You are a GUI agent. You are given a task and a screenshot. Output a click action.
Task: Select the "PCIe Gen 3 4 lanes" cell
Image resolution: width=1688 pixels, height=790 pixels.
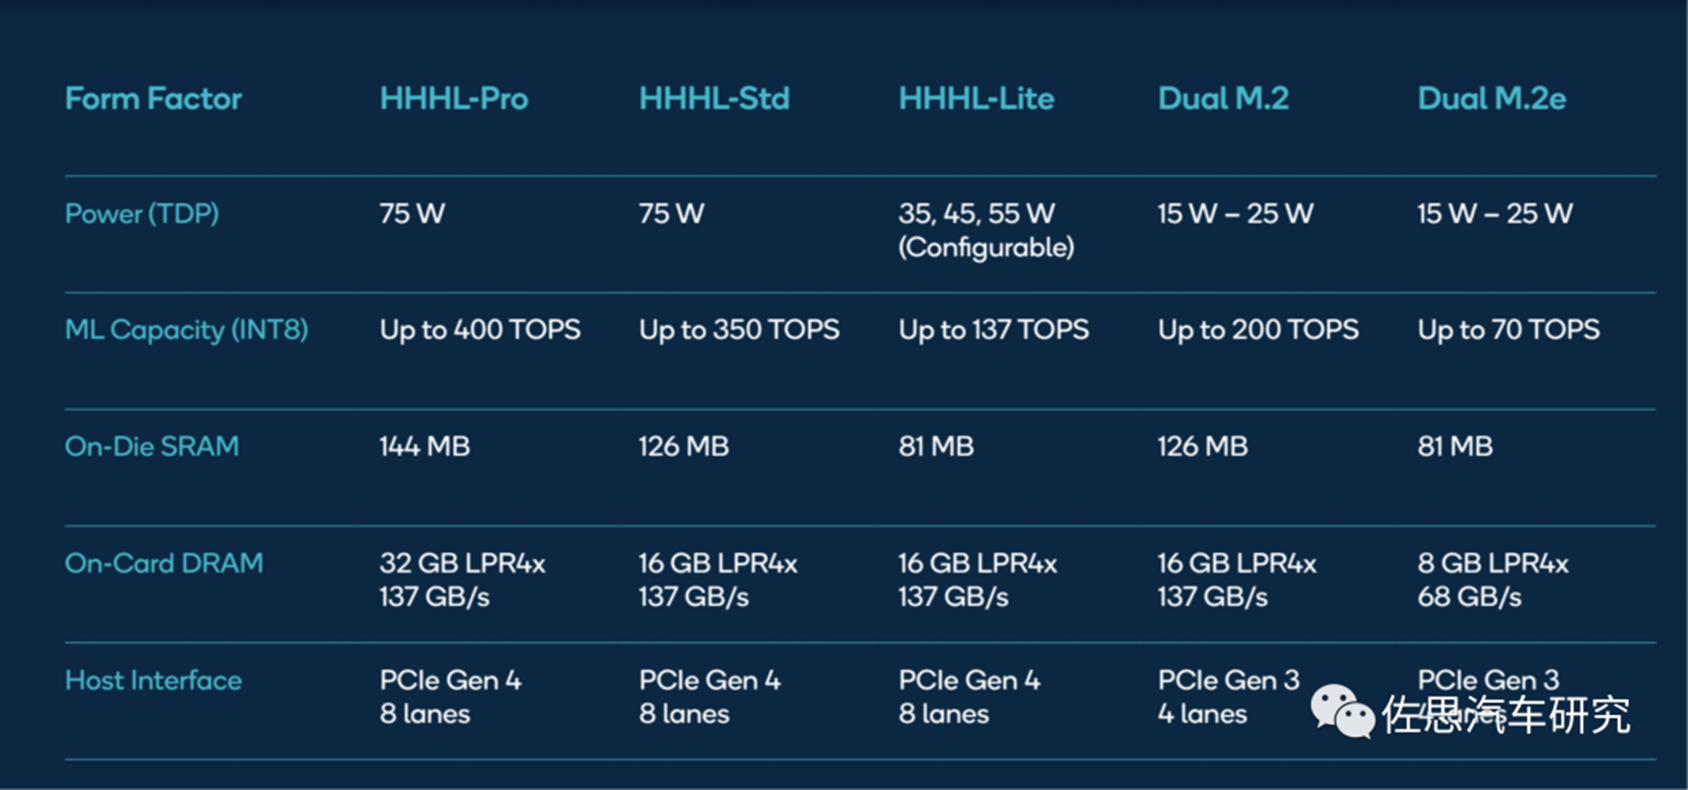pos(1228,697)
